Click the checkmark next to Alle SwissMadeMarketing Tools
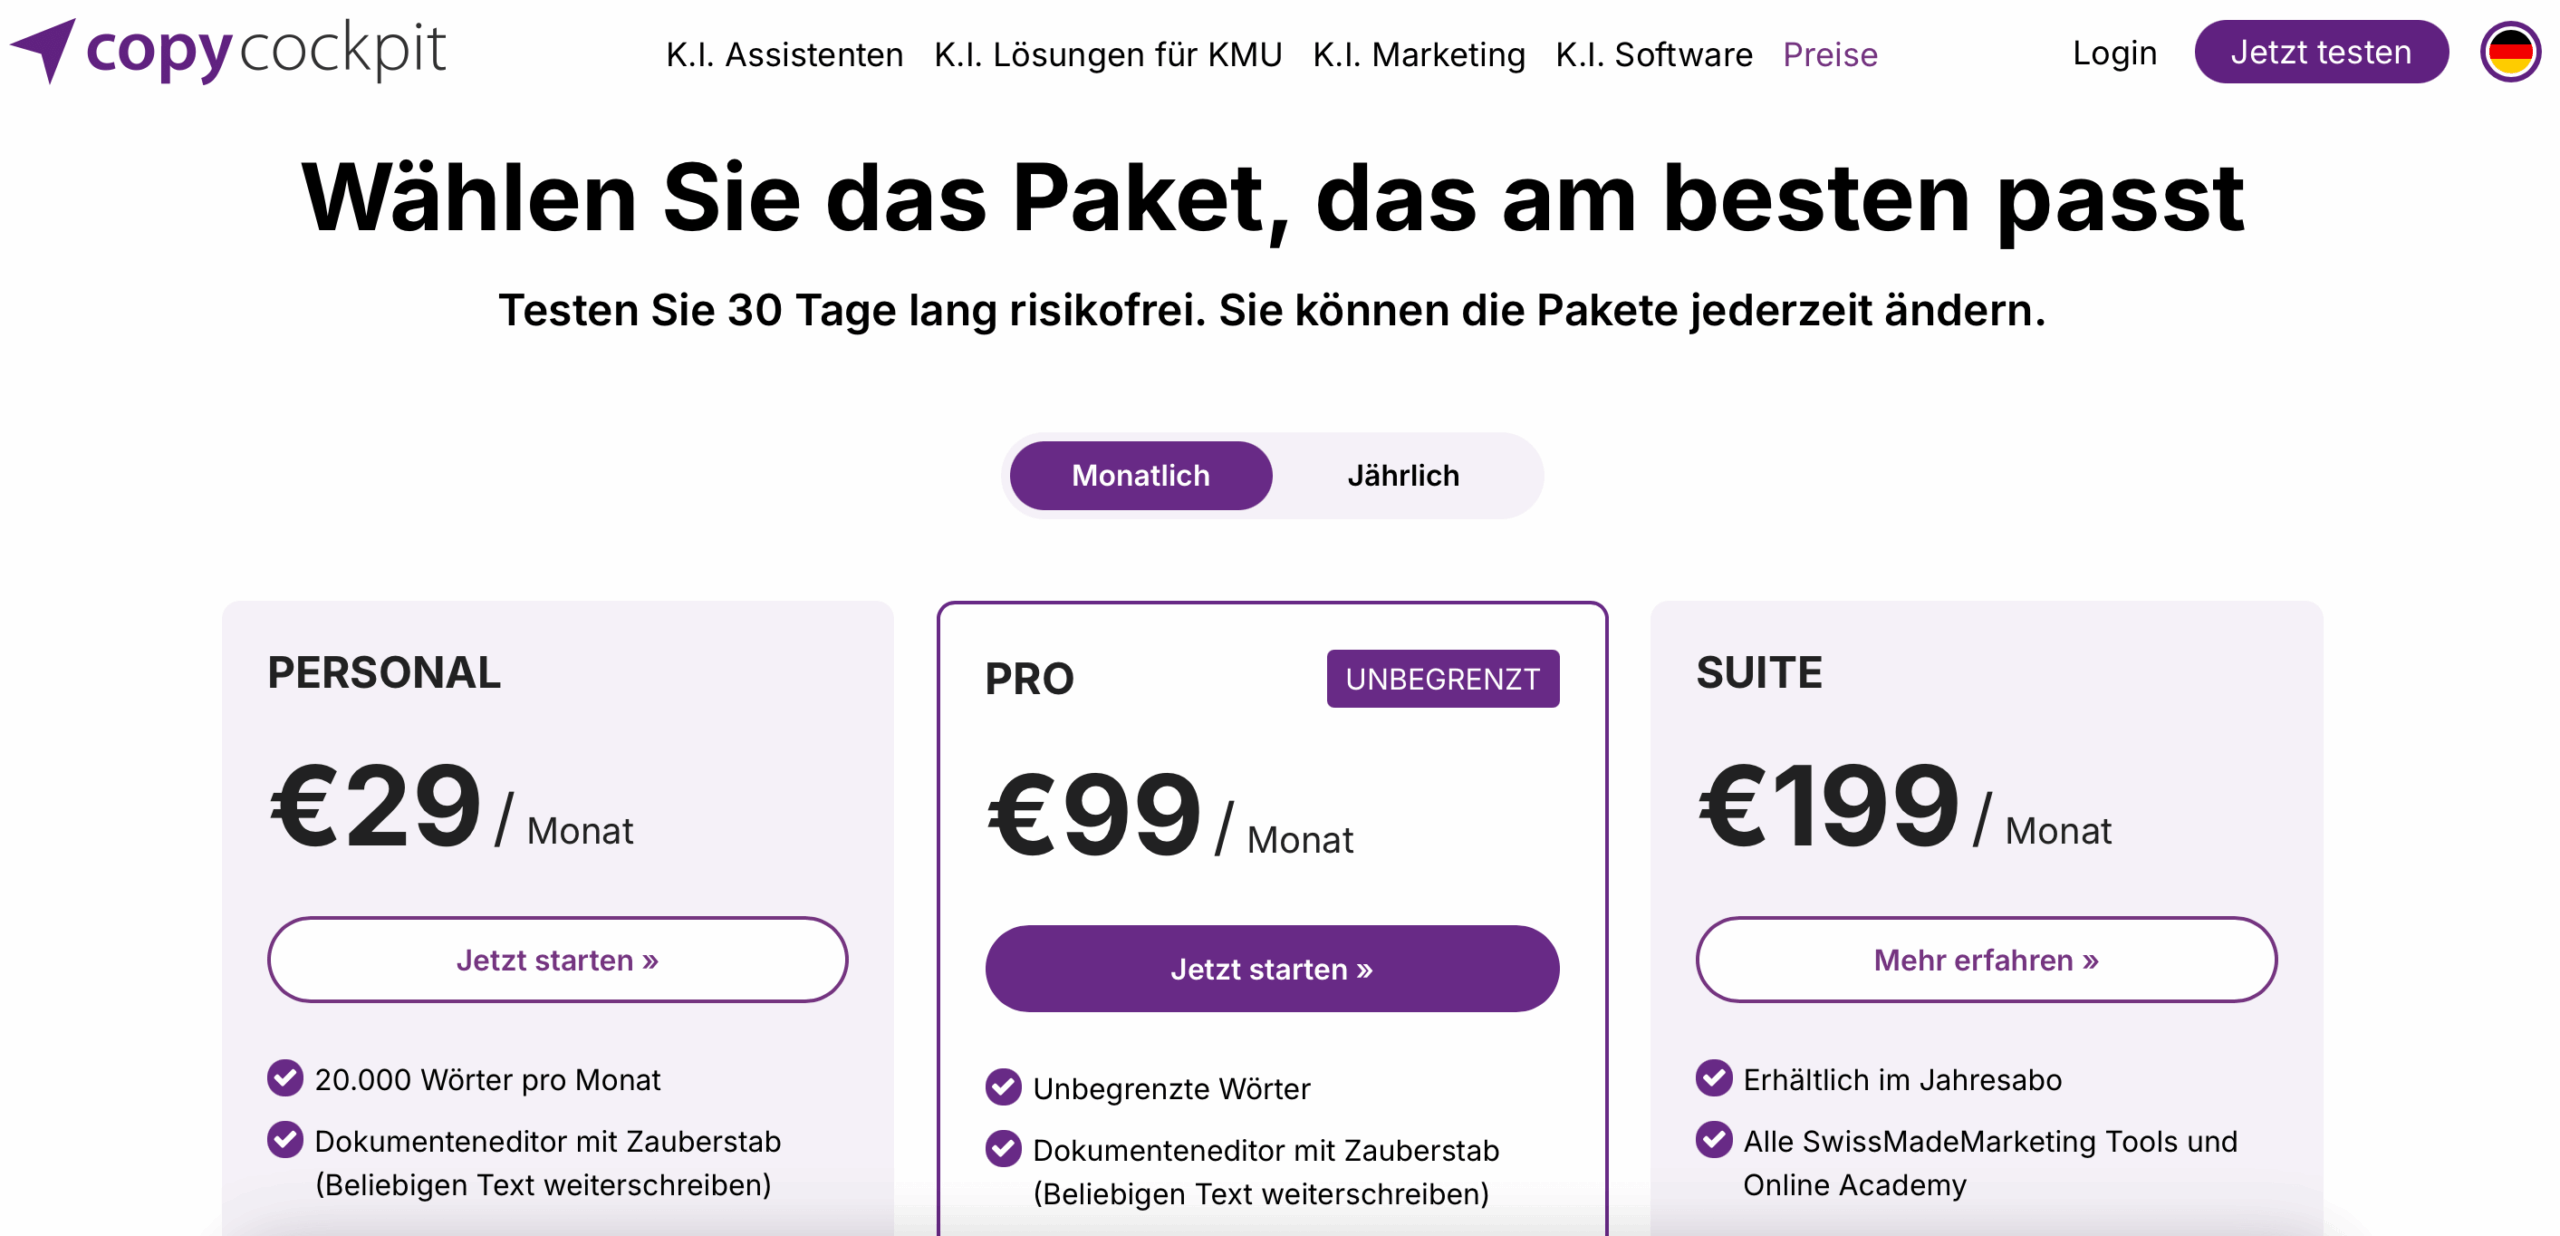Screen dimensions: 2560x1236 click(x=1713, y=1139)
